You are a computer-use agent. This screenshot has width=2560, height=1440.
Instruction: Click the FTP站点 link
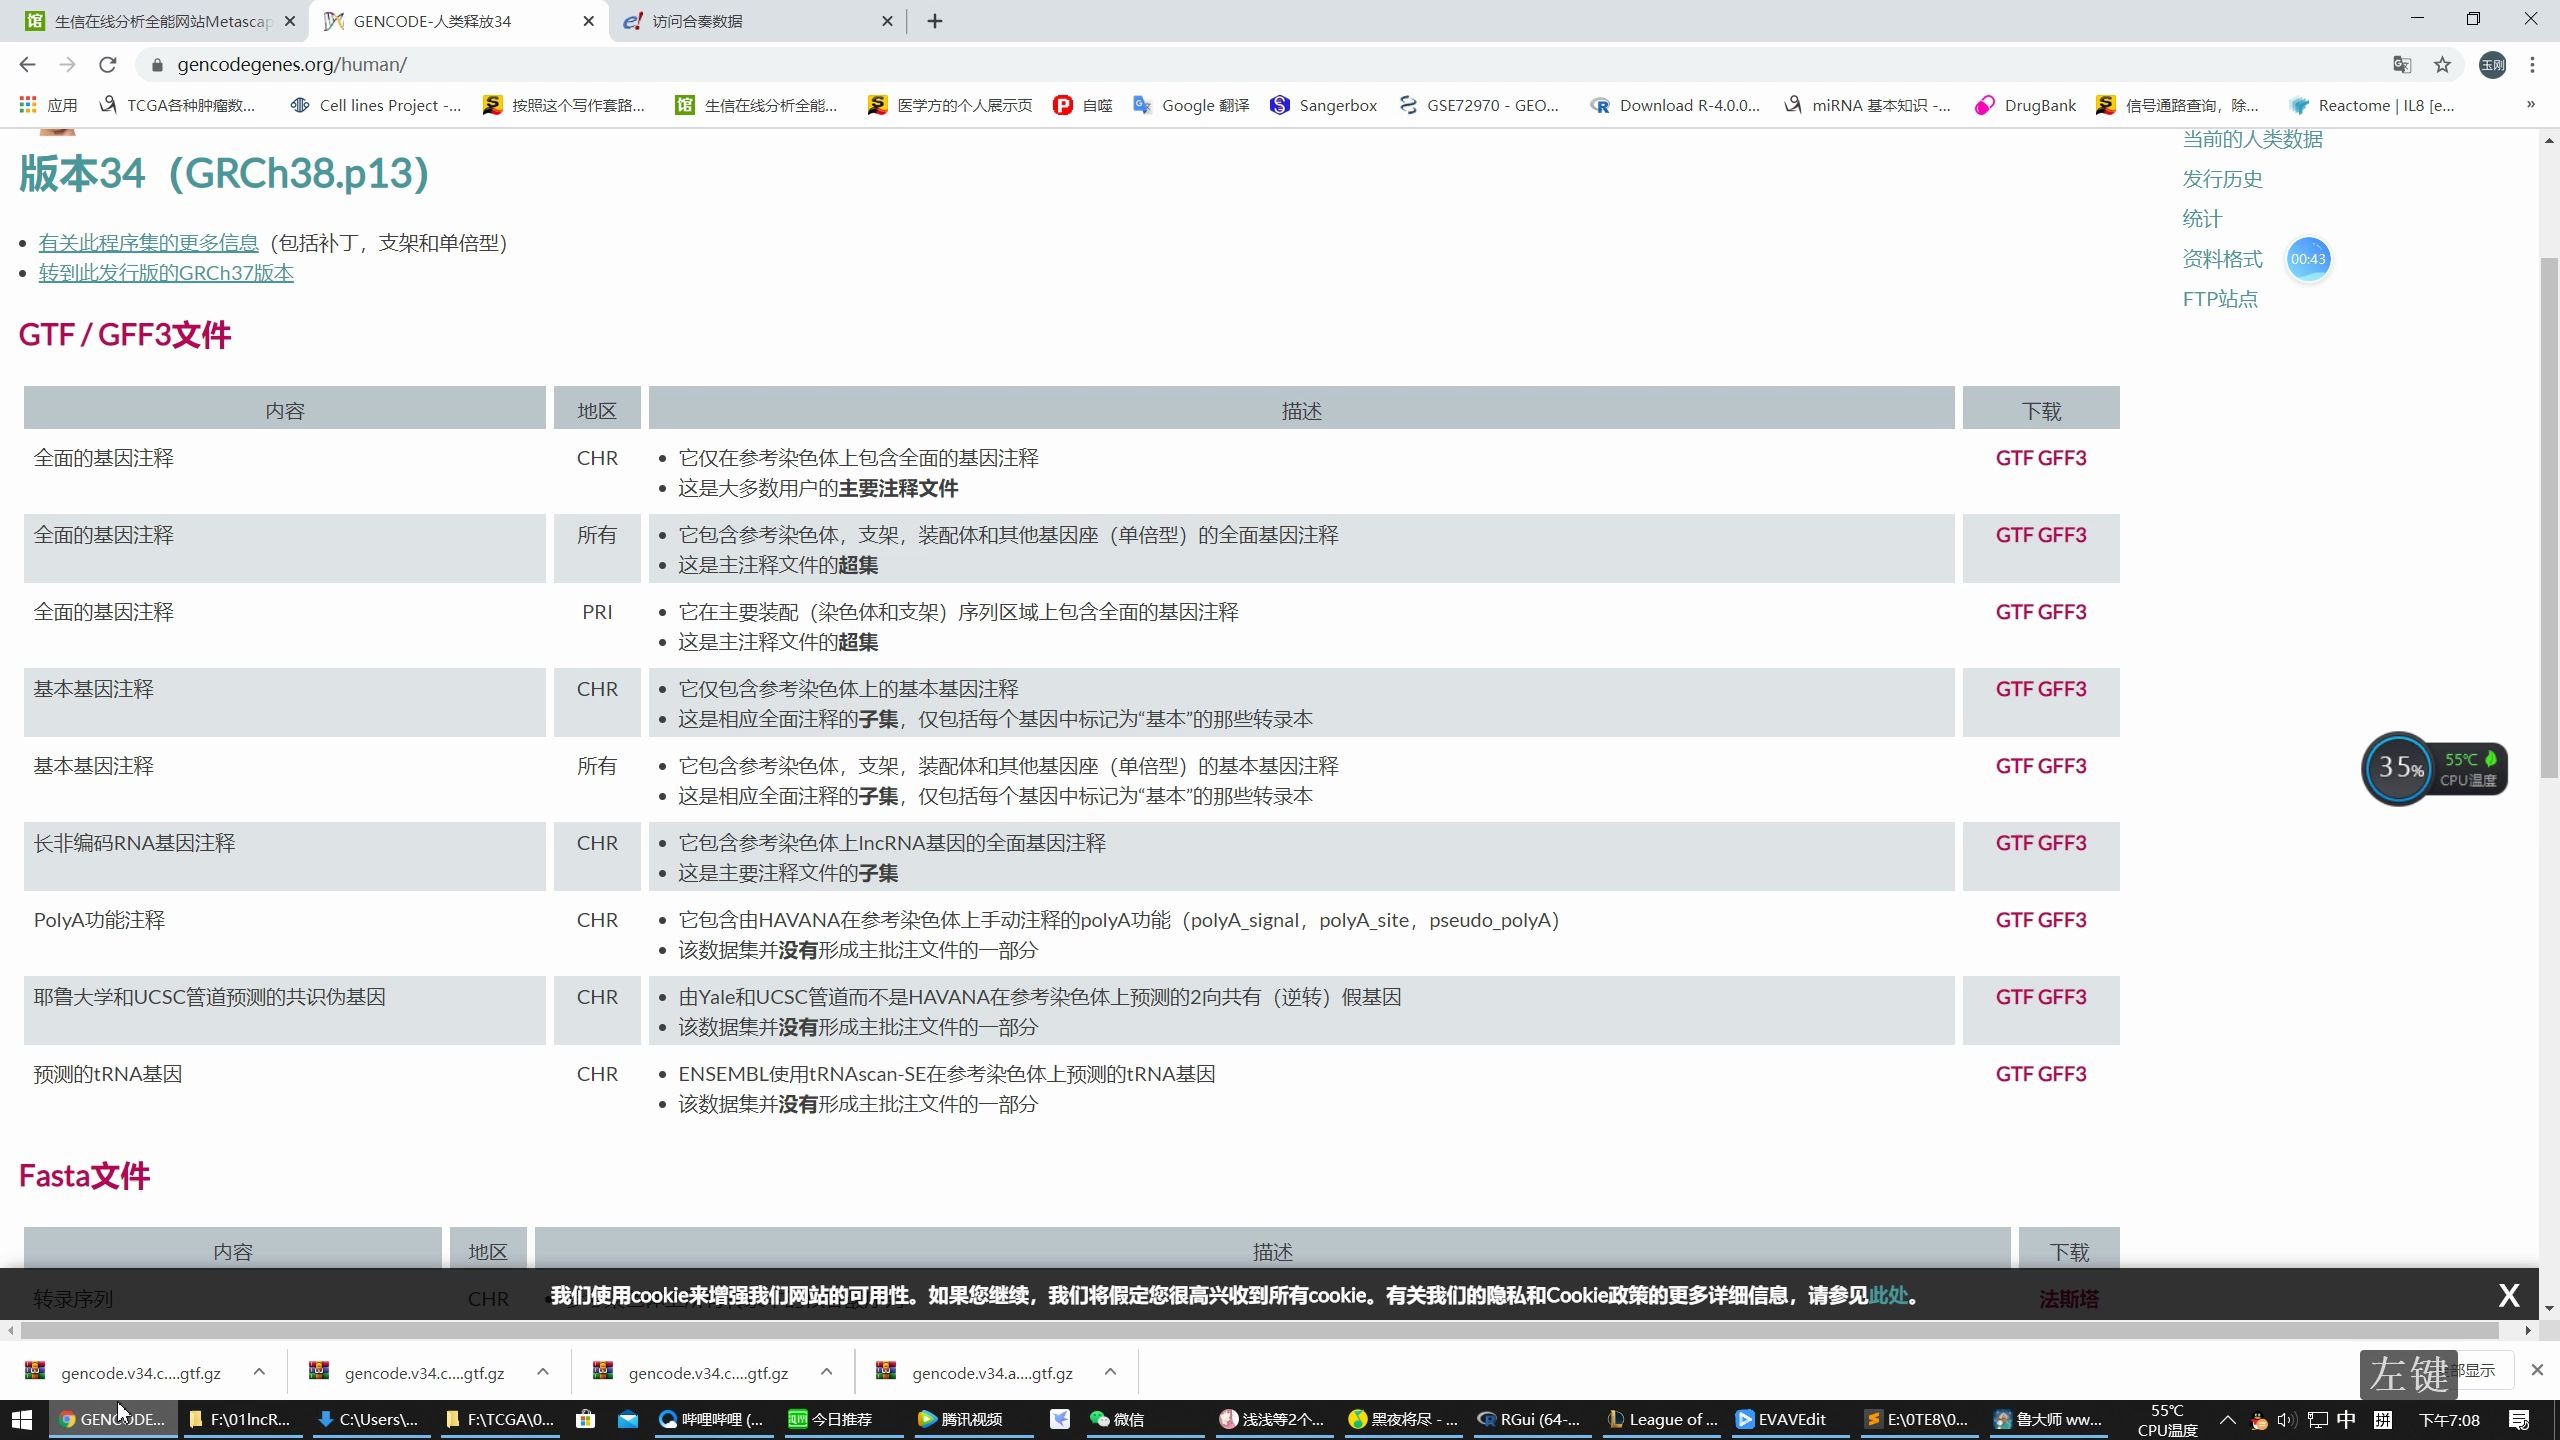2220,298
